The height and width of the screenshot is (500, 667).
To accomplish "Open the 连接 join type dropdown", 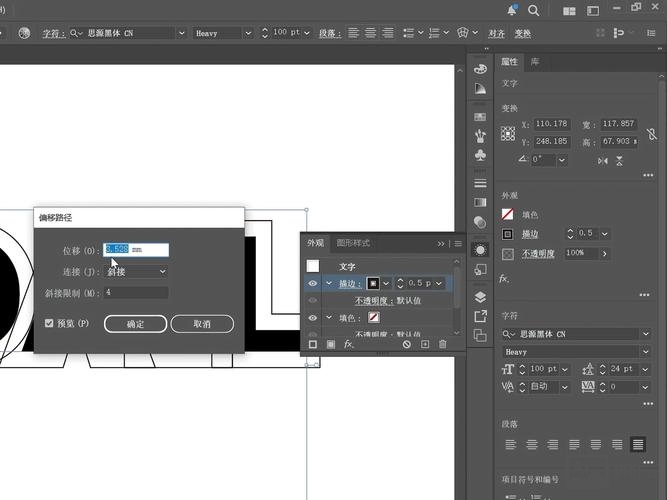I will 136,271.
